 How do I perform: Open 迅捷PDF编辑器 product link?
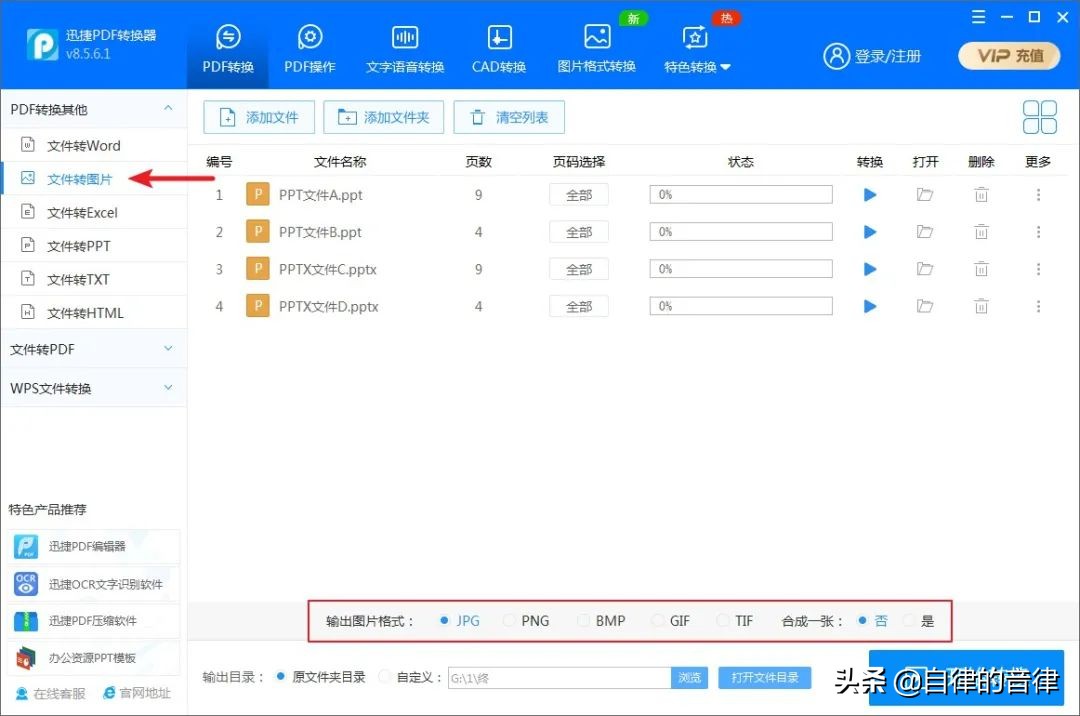pos(94,547)
